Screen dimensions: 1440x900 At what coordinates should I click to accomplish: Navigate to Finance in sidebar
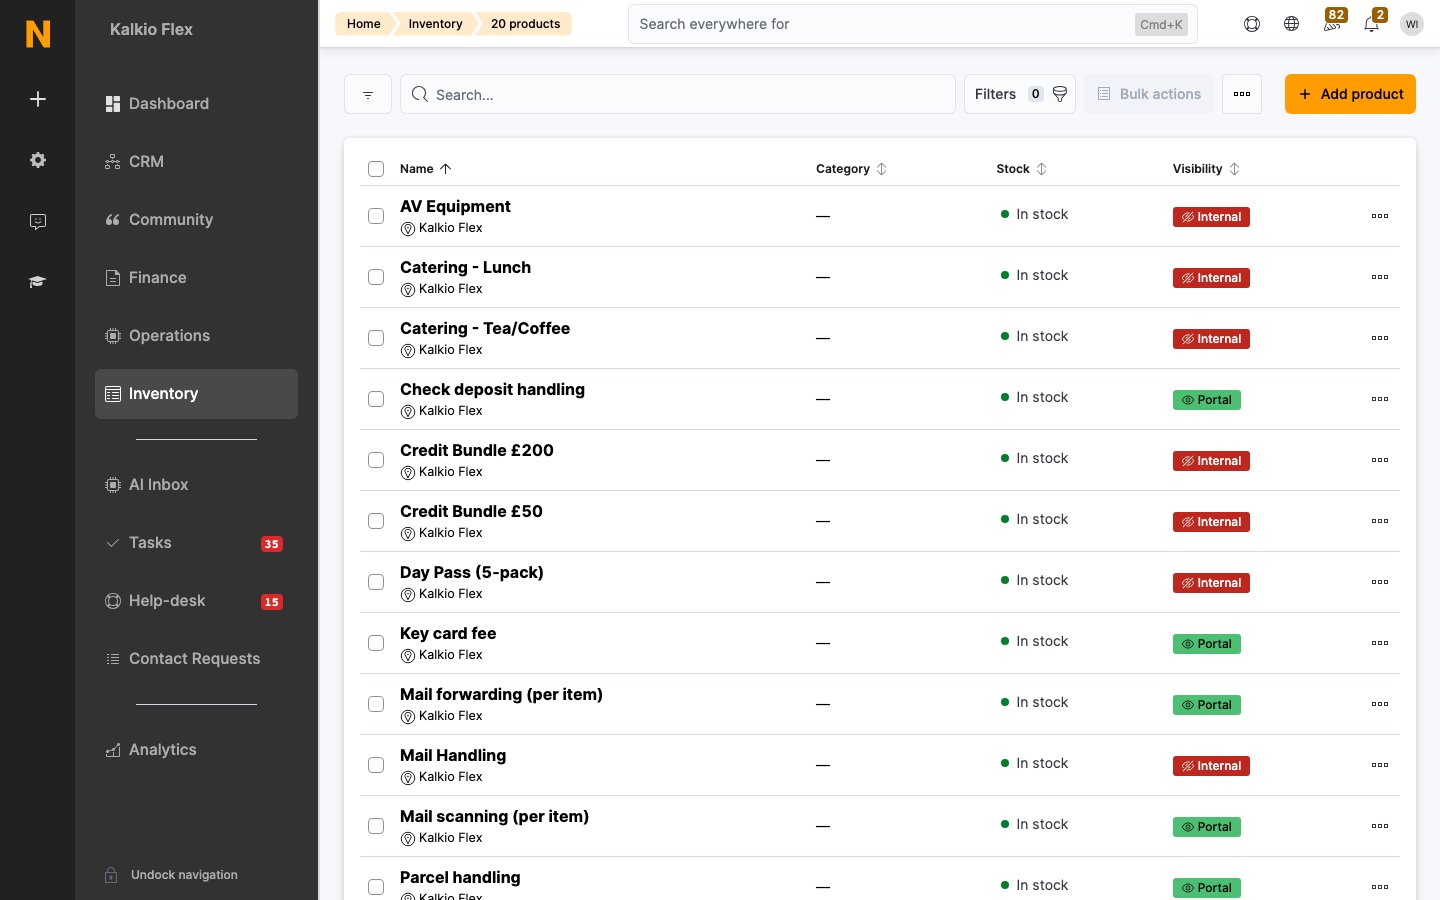coord(196,278)
